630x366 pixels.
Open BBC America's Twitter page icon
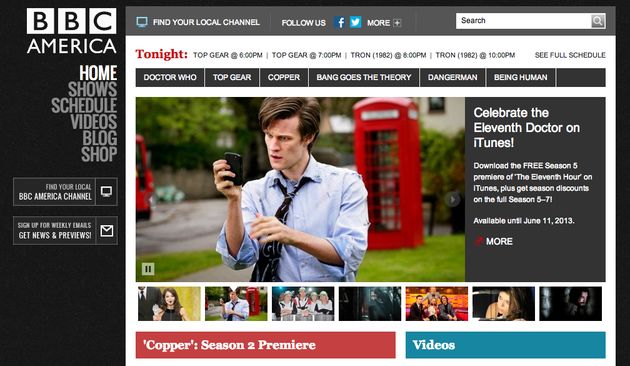(x=356, y=22)
